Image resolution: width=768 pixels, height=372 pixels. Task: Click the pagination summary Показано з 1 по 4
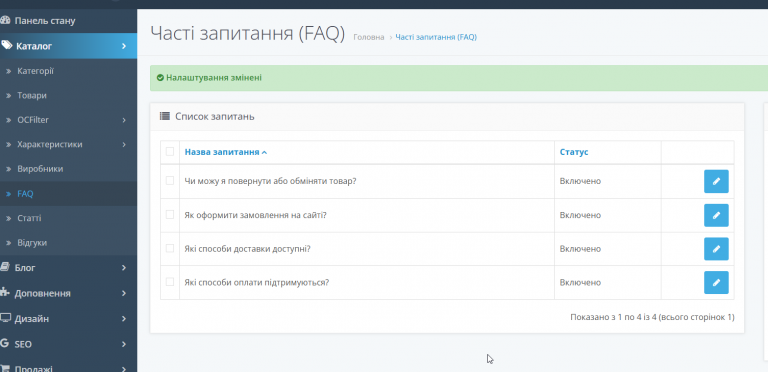[652, 317]
